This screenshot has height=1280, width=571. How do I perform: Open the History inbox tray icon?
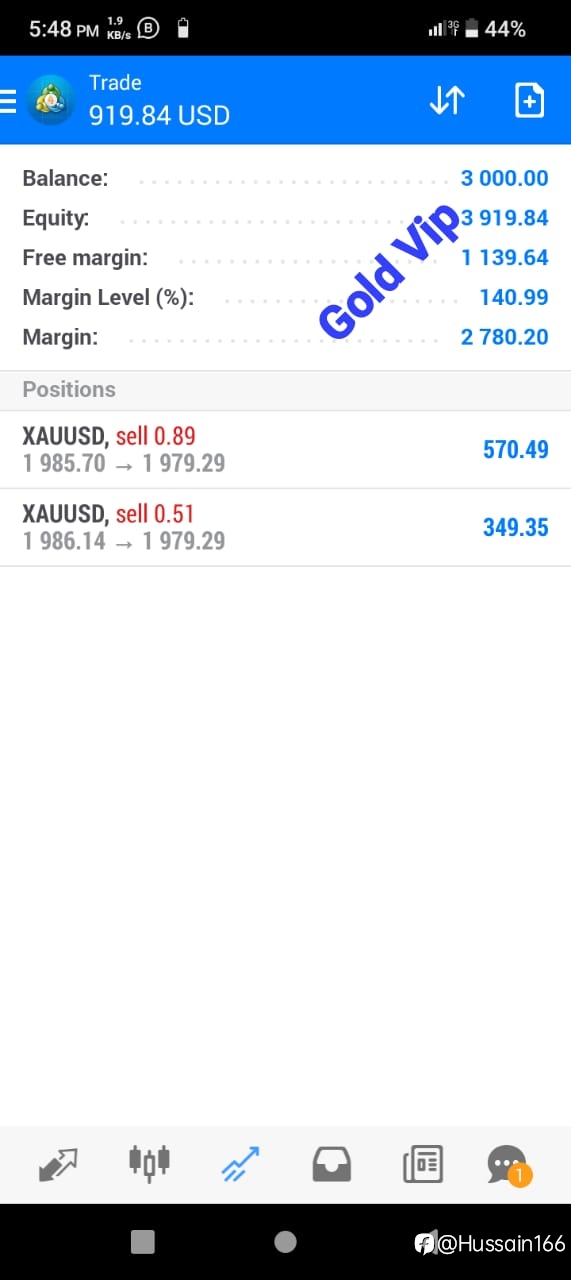pos(331,1164)
